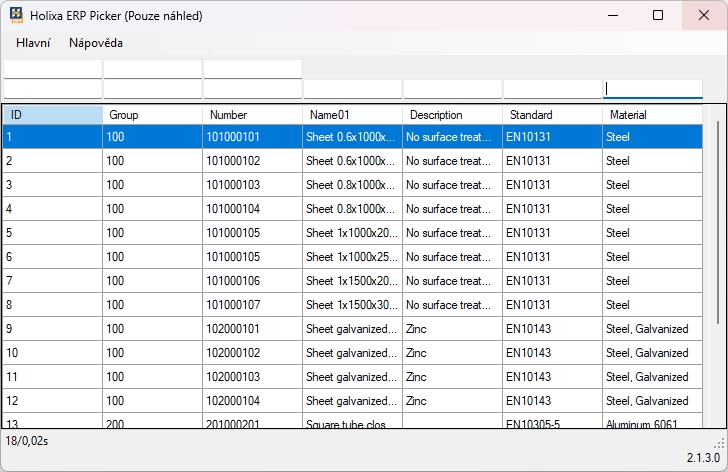Sort table by ID column header

point(52,115)
